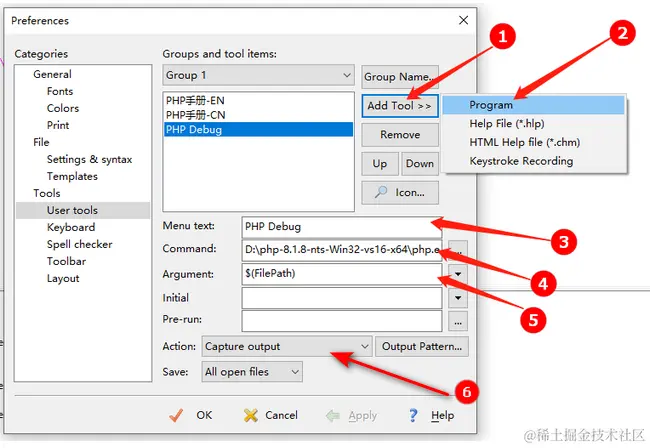Screen dimensions: 650x448
Task: Select General in Categories tree
Action: click(x=52, y=74)
